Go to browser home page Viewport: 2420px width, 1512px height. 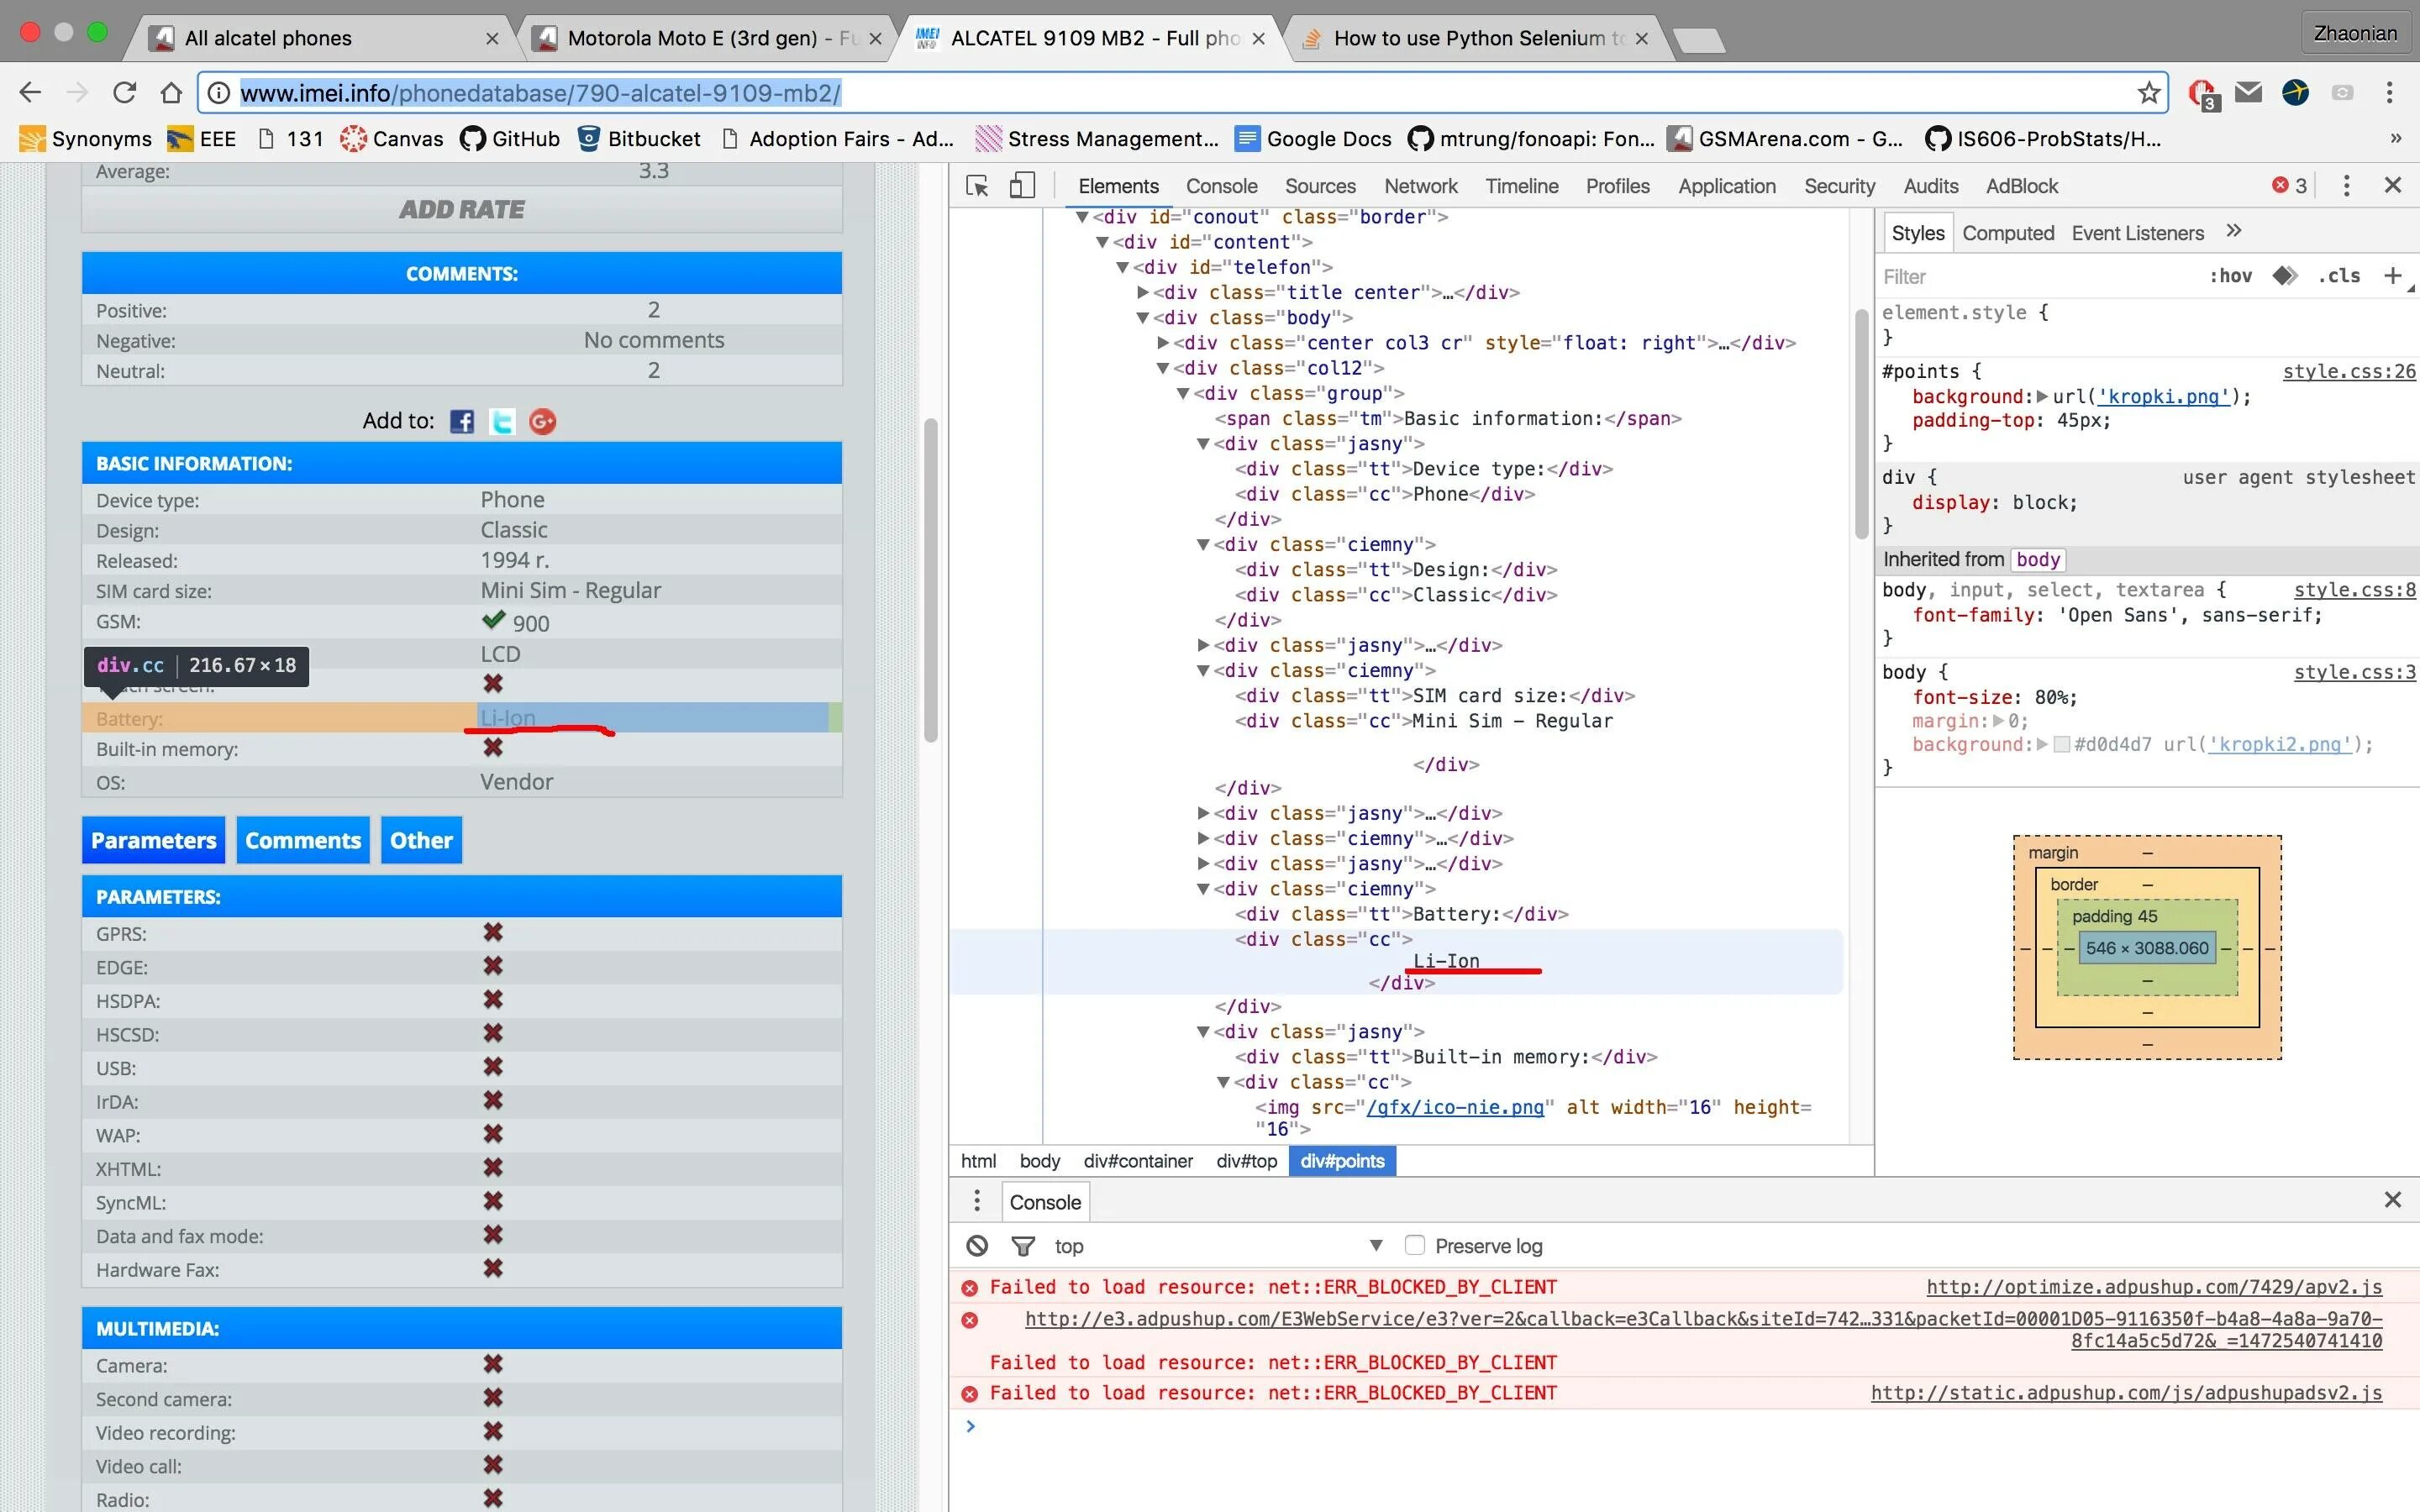coord(172,93)
